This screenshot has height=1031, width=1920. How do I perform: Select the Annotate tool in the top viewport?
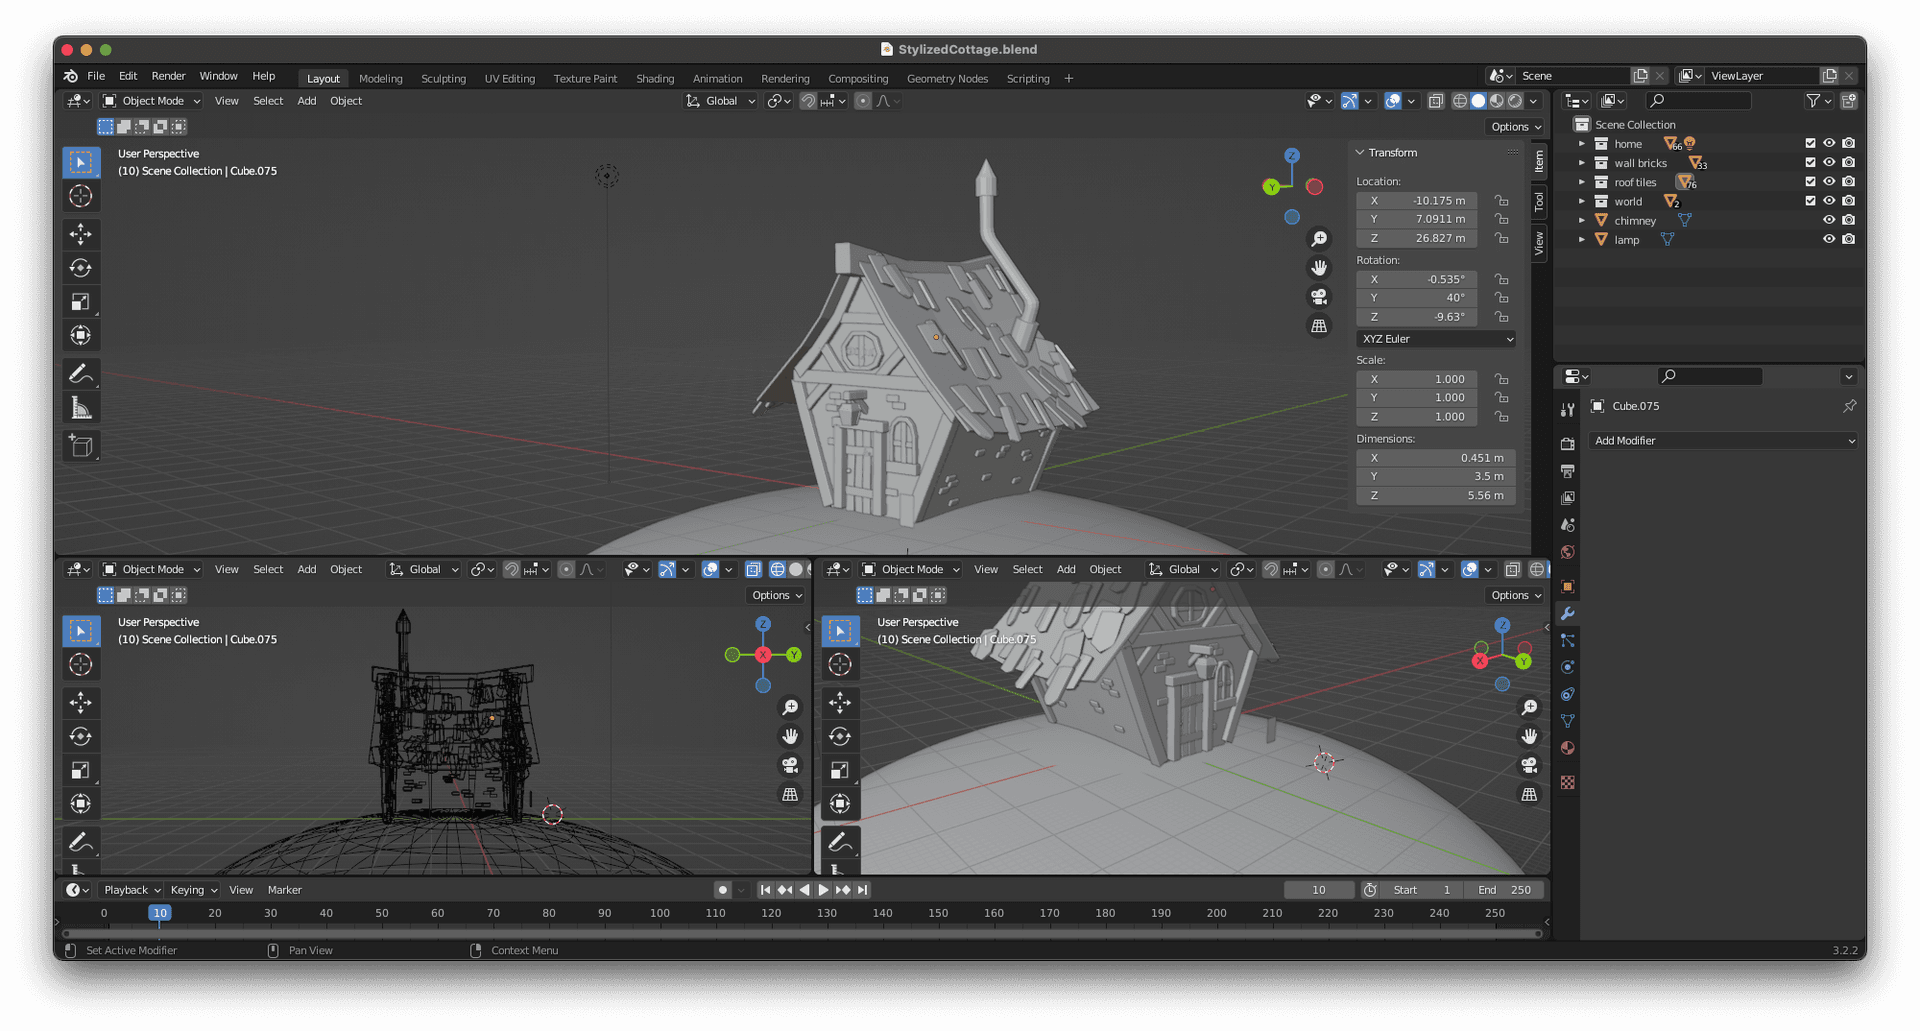click(x=81, y=373)
